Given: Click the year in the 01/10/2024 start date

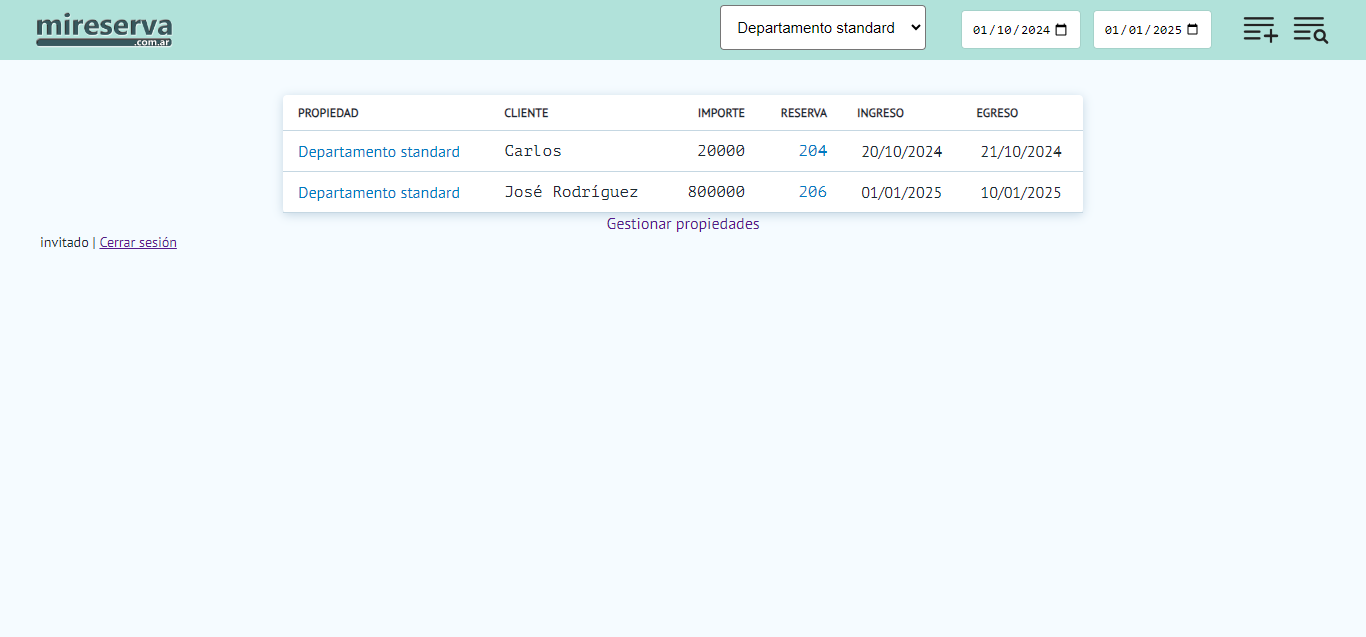Looking at the screenshot, I should tap(1035, 30).
